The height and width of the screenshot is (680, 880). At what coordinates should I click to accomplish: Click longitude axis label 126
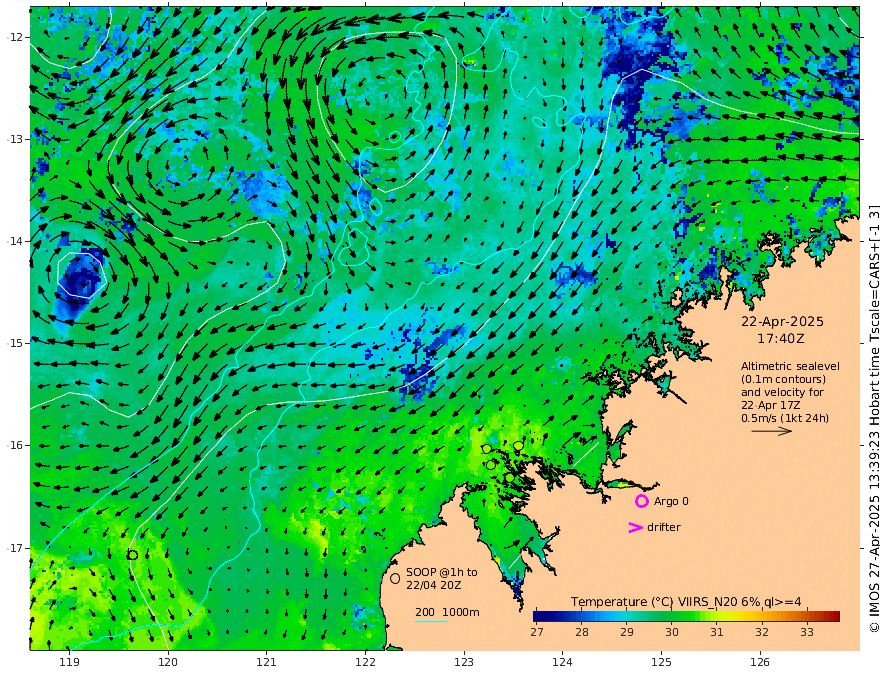point(760,662)
